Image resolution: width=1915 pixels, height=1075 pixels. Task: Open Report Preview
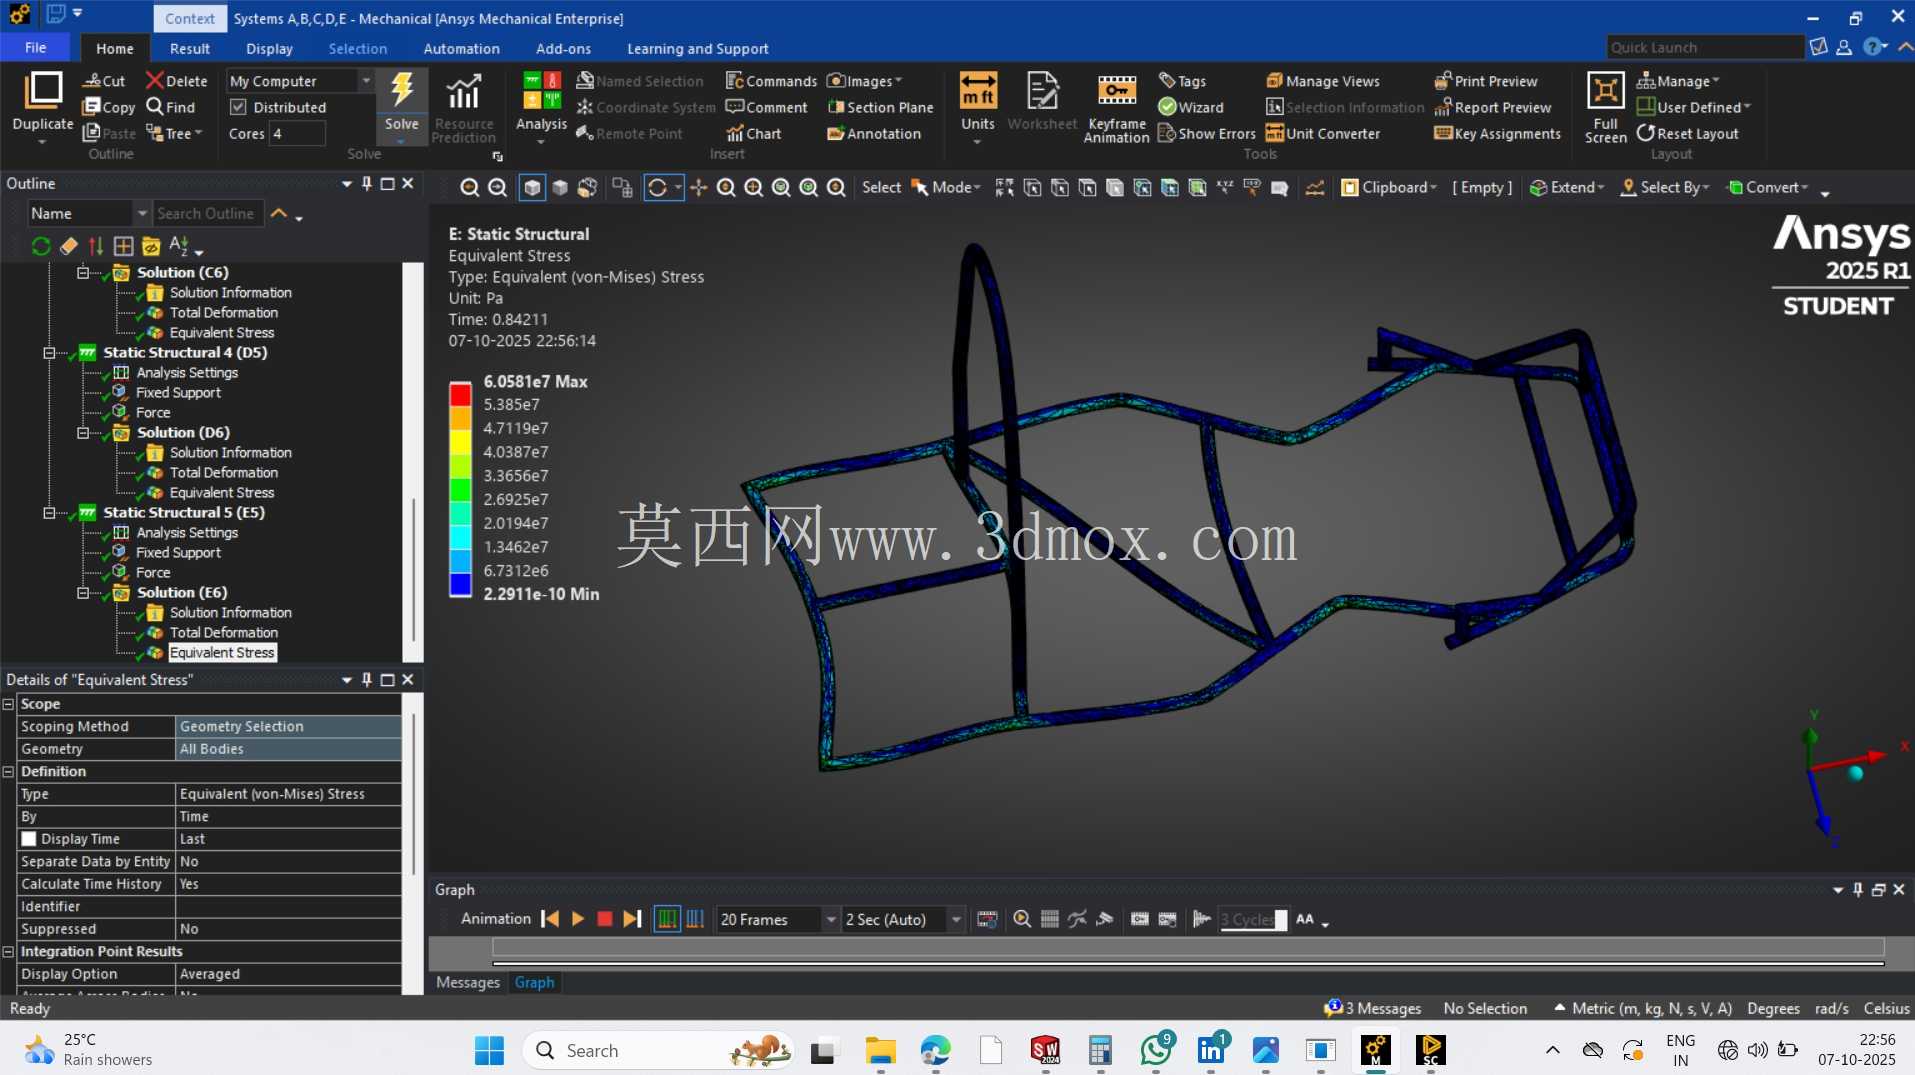tap(1493, 107)
